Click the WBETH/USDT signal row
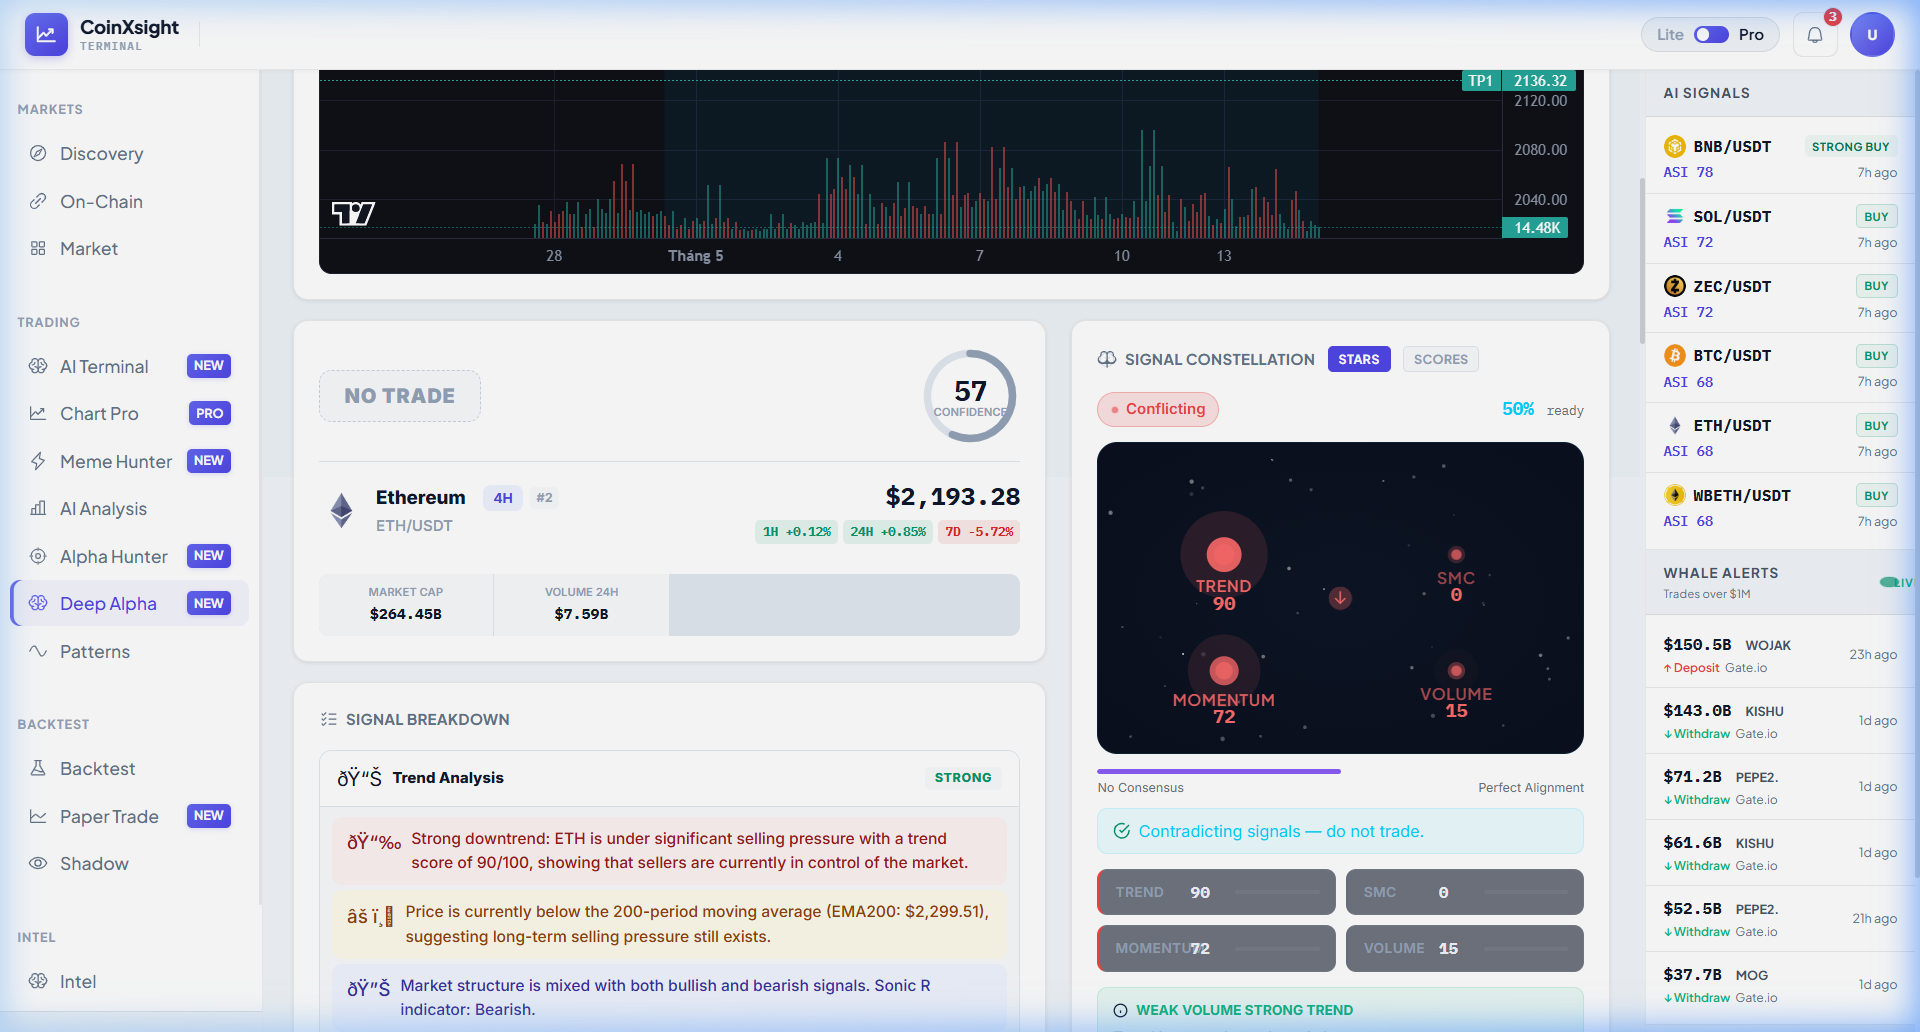Viewport: 1920px width, 1032px height. [1780, 508]
